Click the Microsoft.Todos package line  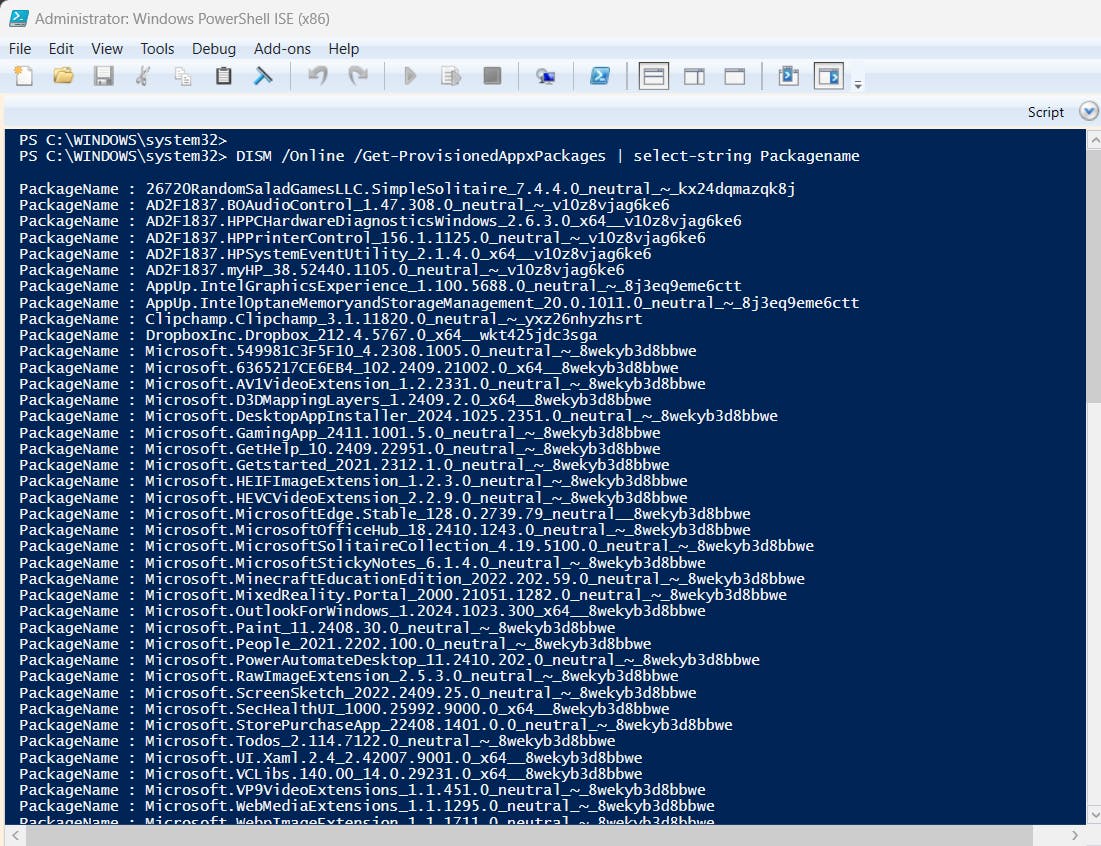pyautogui.click(x=317, y=741)
